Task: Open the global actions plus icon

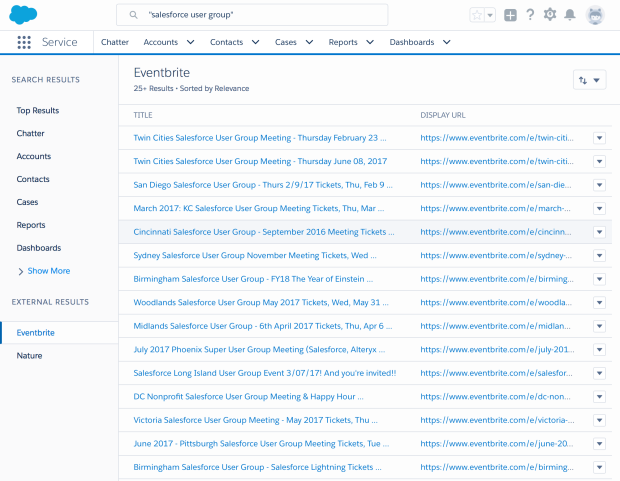Action: click(510, 15)
